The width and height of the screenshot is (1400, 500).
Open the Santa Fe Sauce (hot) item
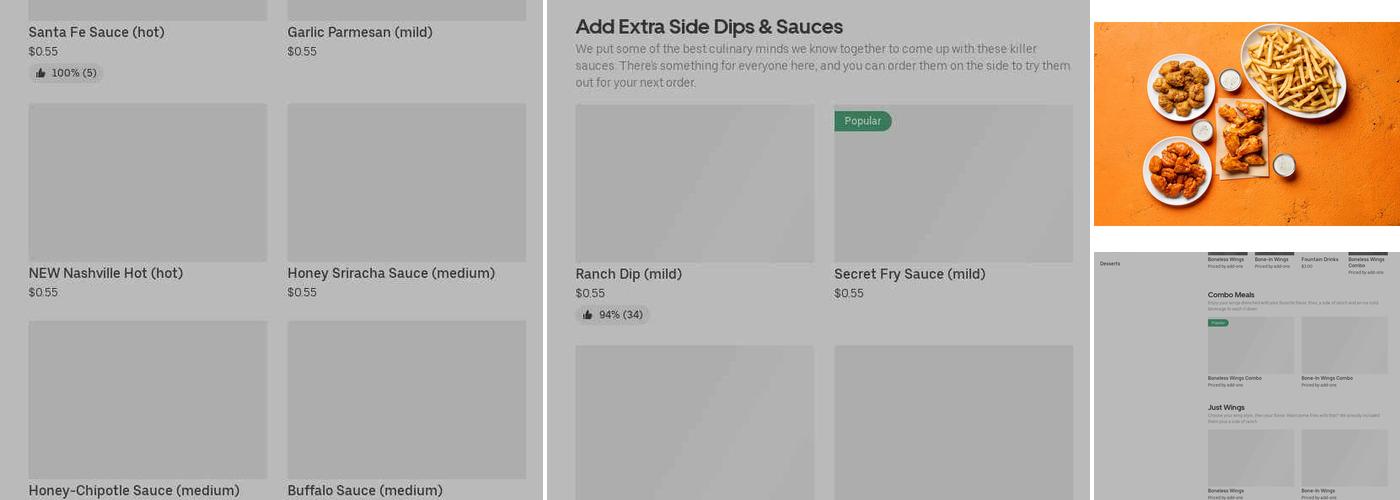[96, 32]
